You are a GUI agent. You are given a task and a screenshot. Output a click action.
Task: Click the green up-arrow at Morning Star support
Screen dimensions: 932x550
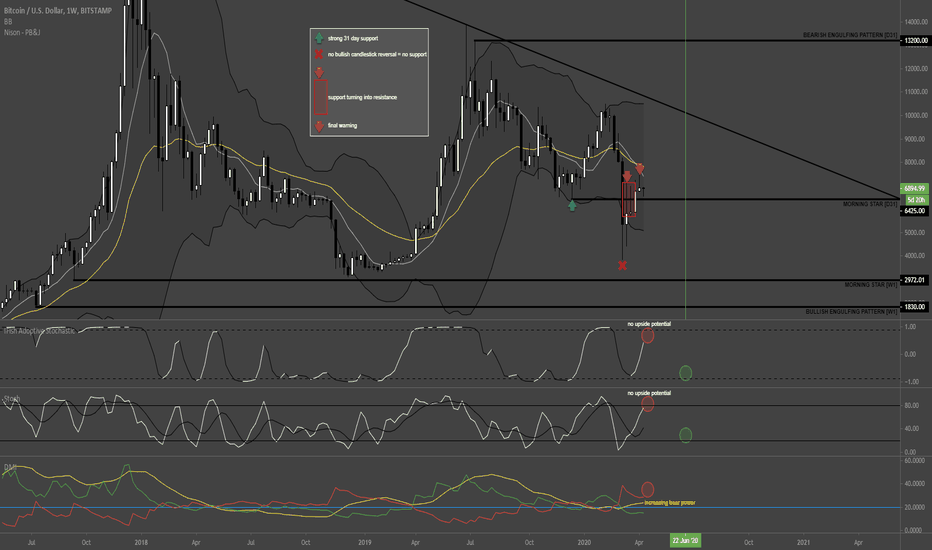tap(572, 205)
